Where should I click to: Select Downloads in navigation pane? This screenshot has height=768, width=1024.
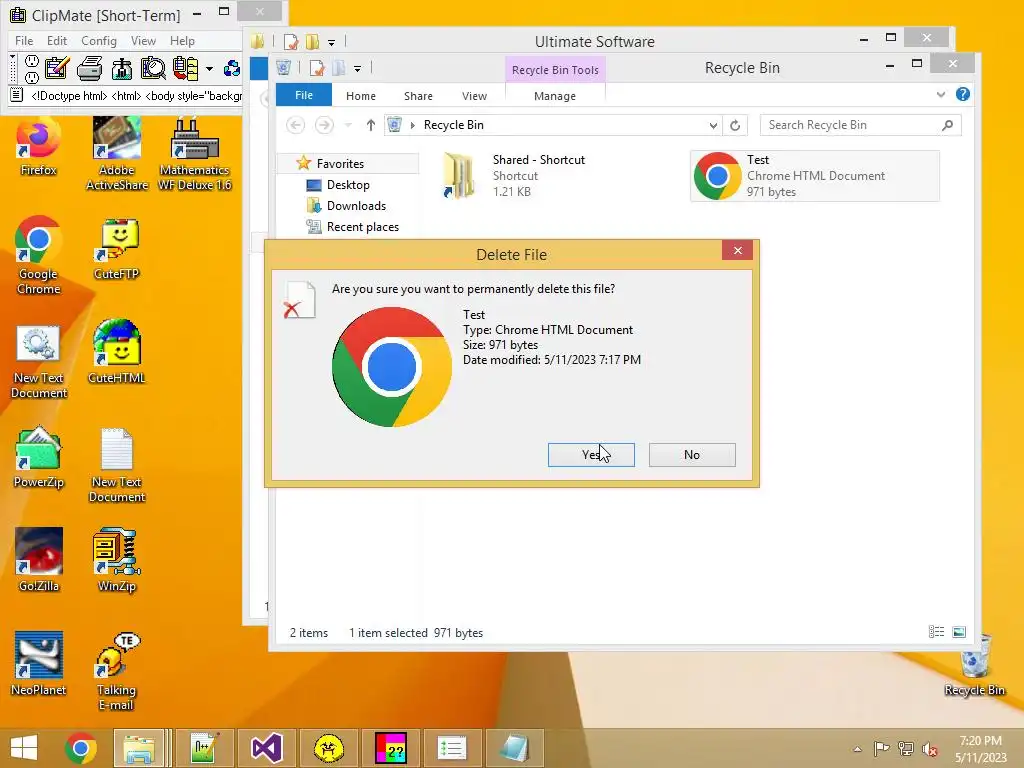click(x=357, y=206)
